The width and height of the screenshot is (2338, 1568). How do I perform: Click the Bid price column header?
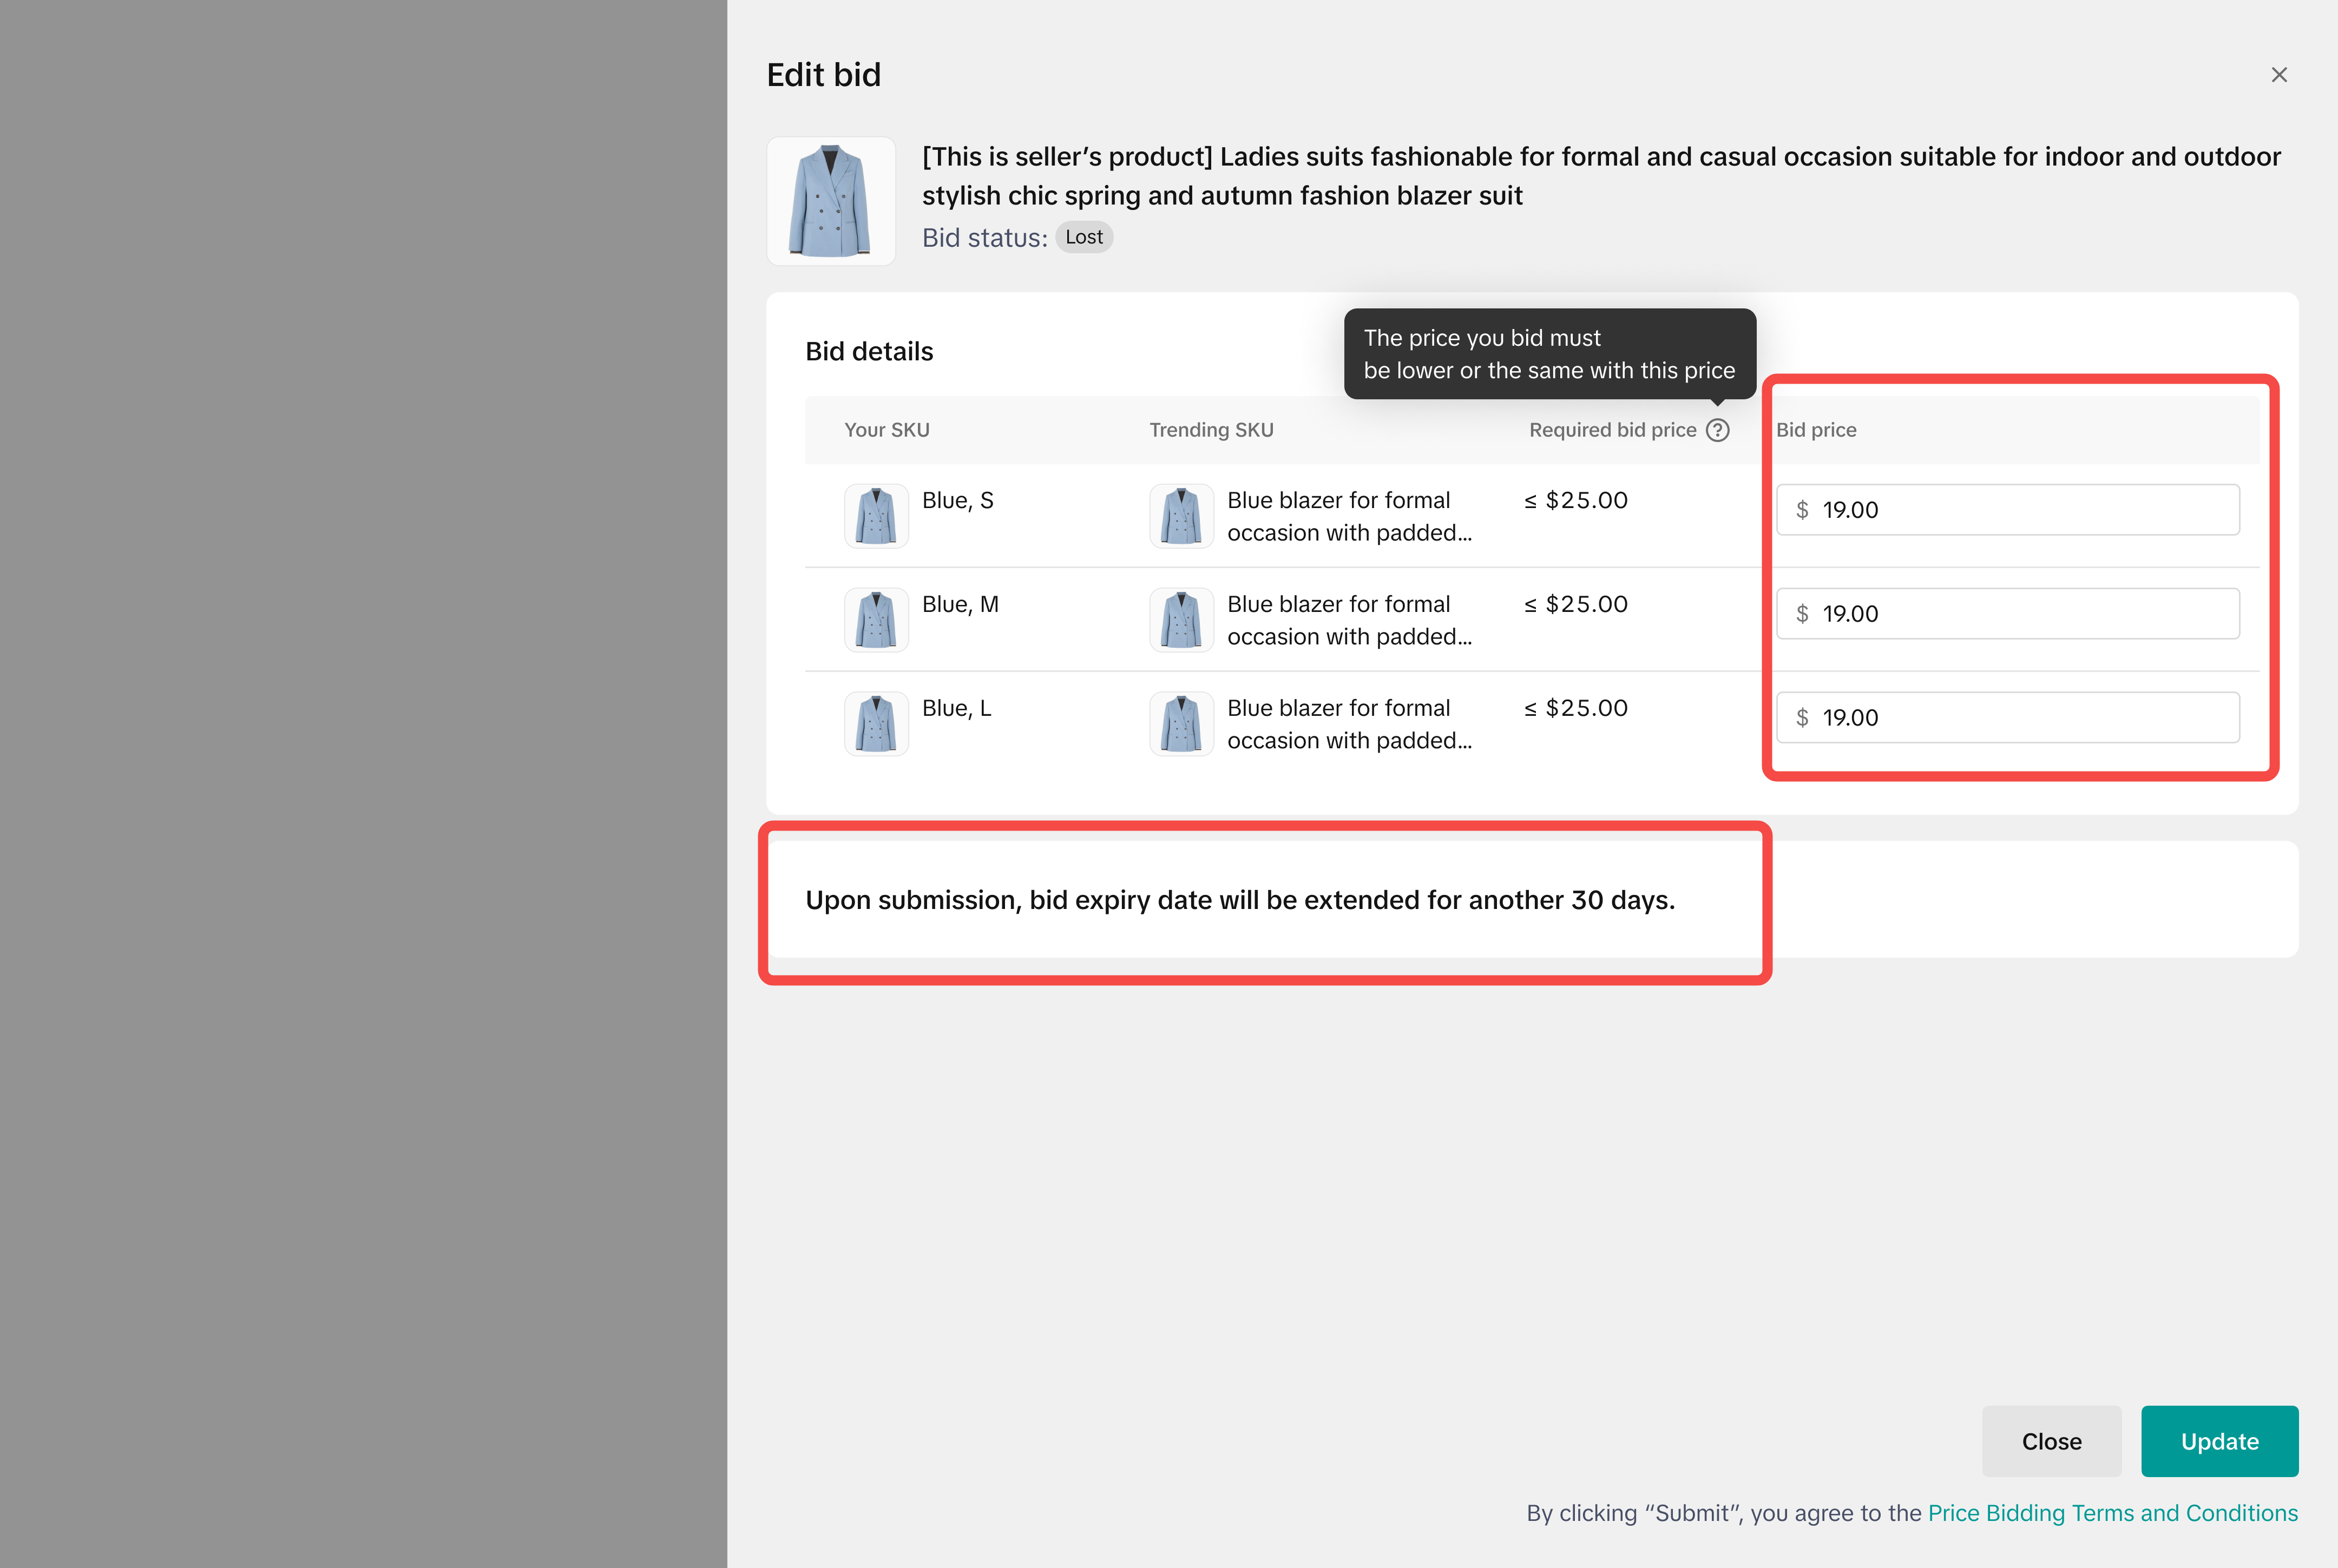(x=1816, y=430)
